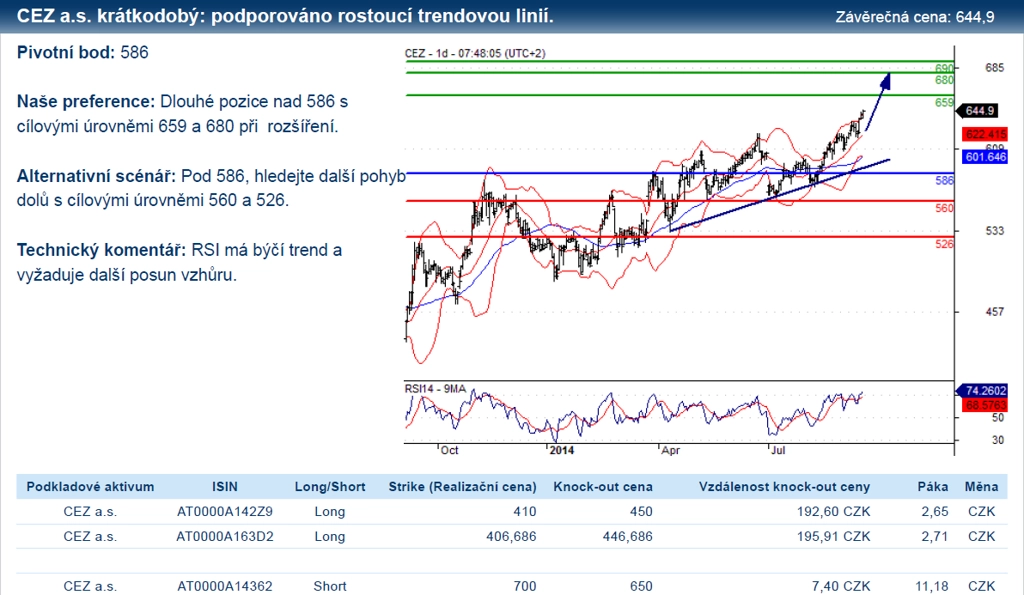Select the 'Podkladové aktivum' column header
Image resolution: width=1024 pixels, height=595 pixels.
click(x=90, y=487)
